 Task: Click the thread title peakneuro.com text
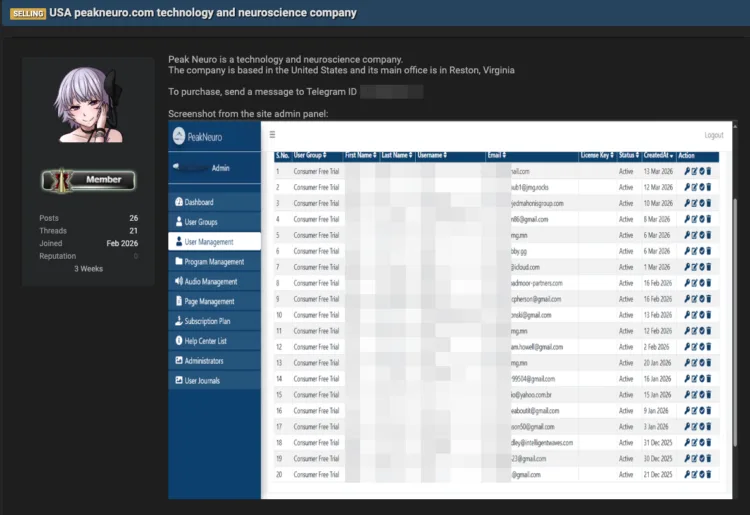point(114,12)
